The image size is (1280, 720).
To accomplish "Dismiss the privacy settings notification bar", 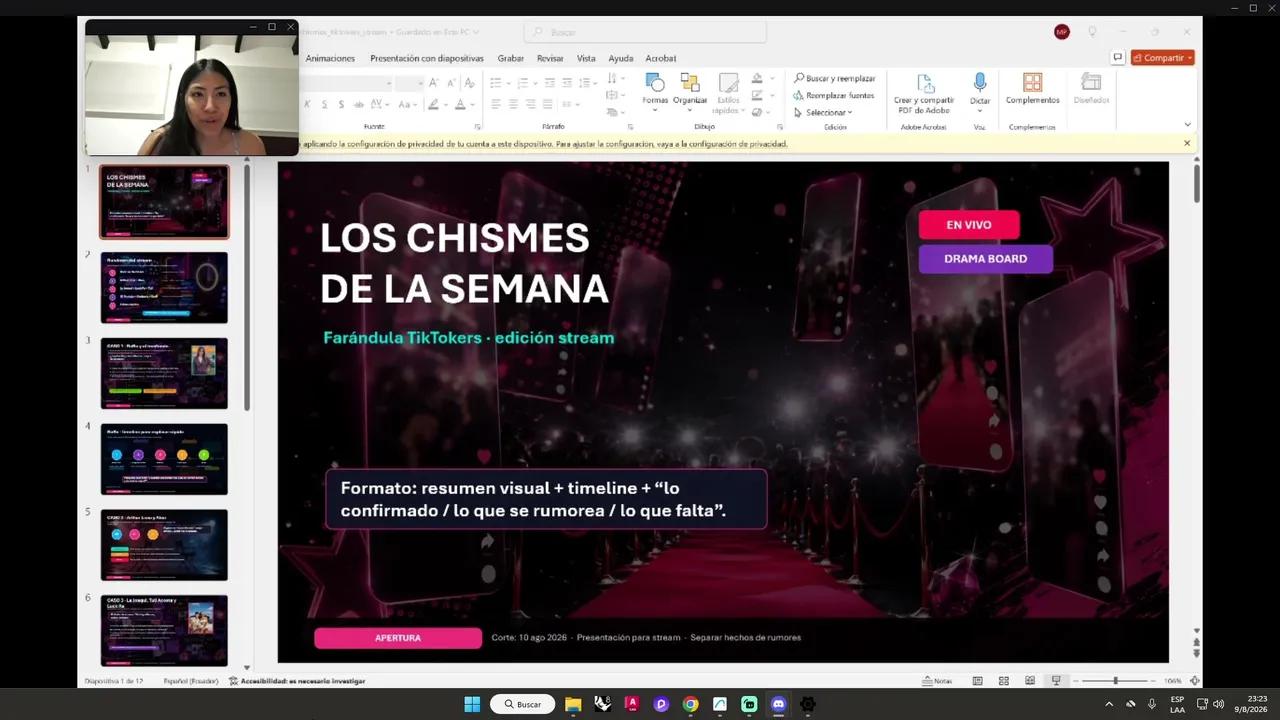I will tap(1187, 143).
